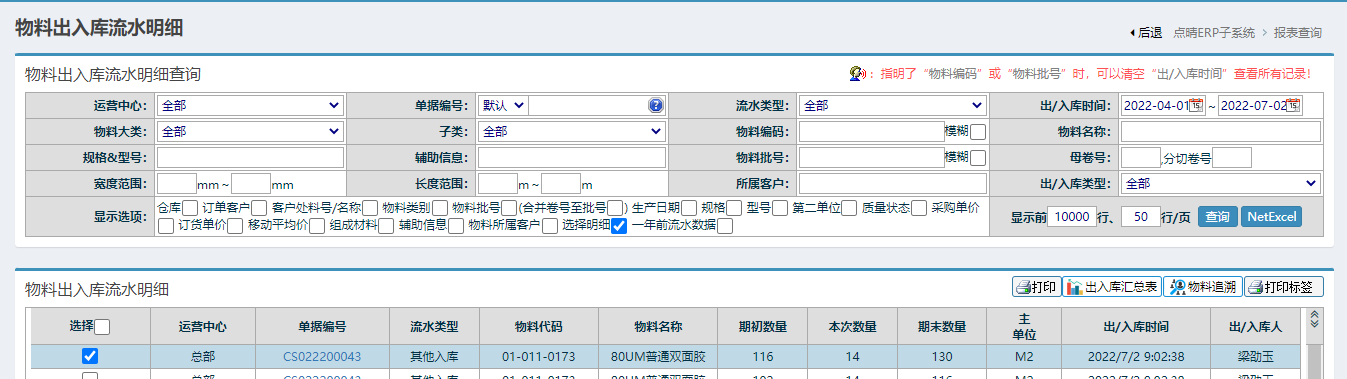Uncheck the 选择明细 display option
This screenshot has height=379, width=1347.
pyautogui.click(x=619, y=226)
